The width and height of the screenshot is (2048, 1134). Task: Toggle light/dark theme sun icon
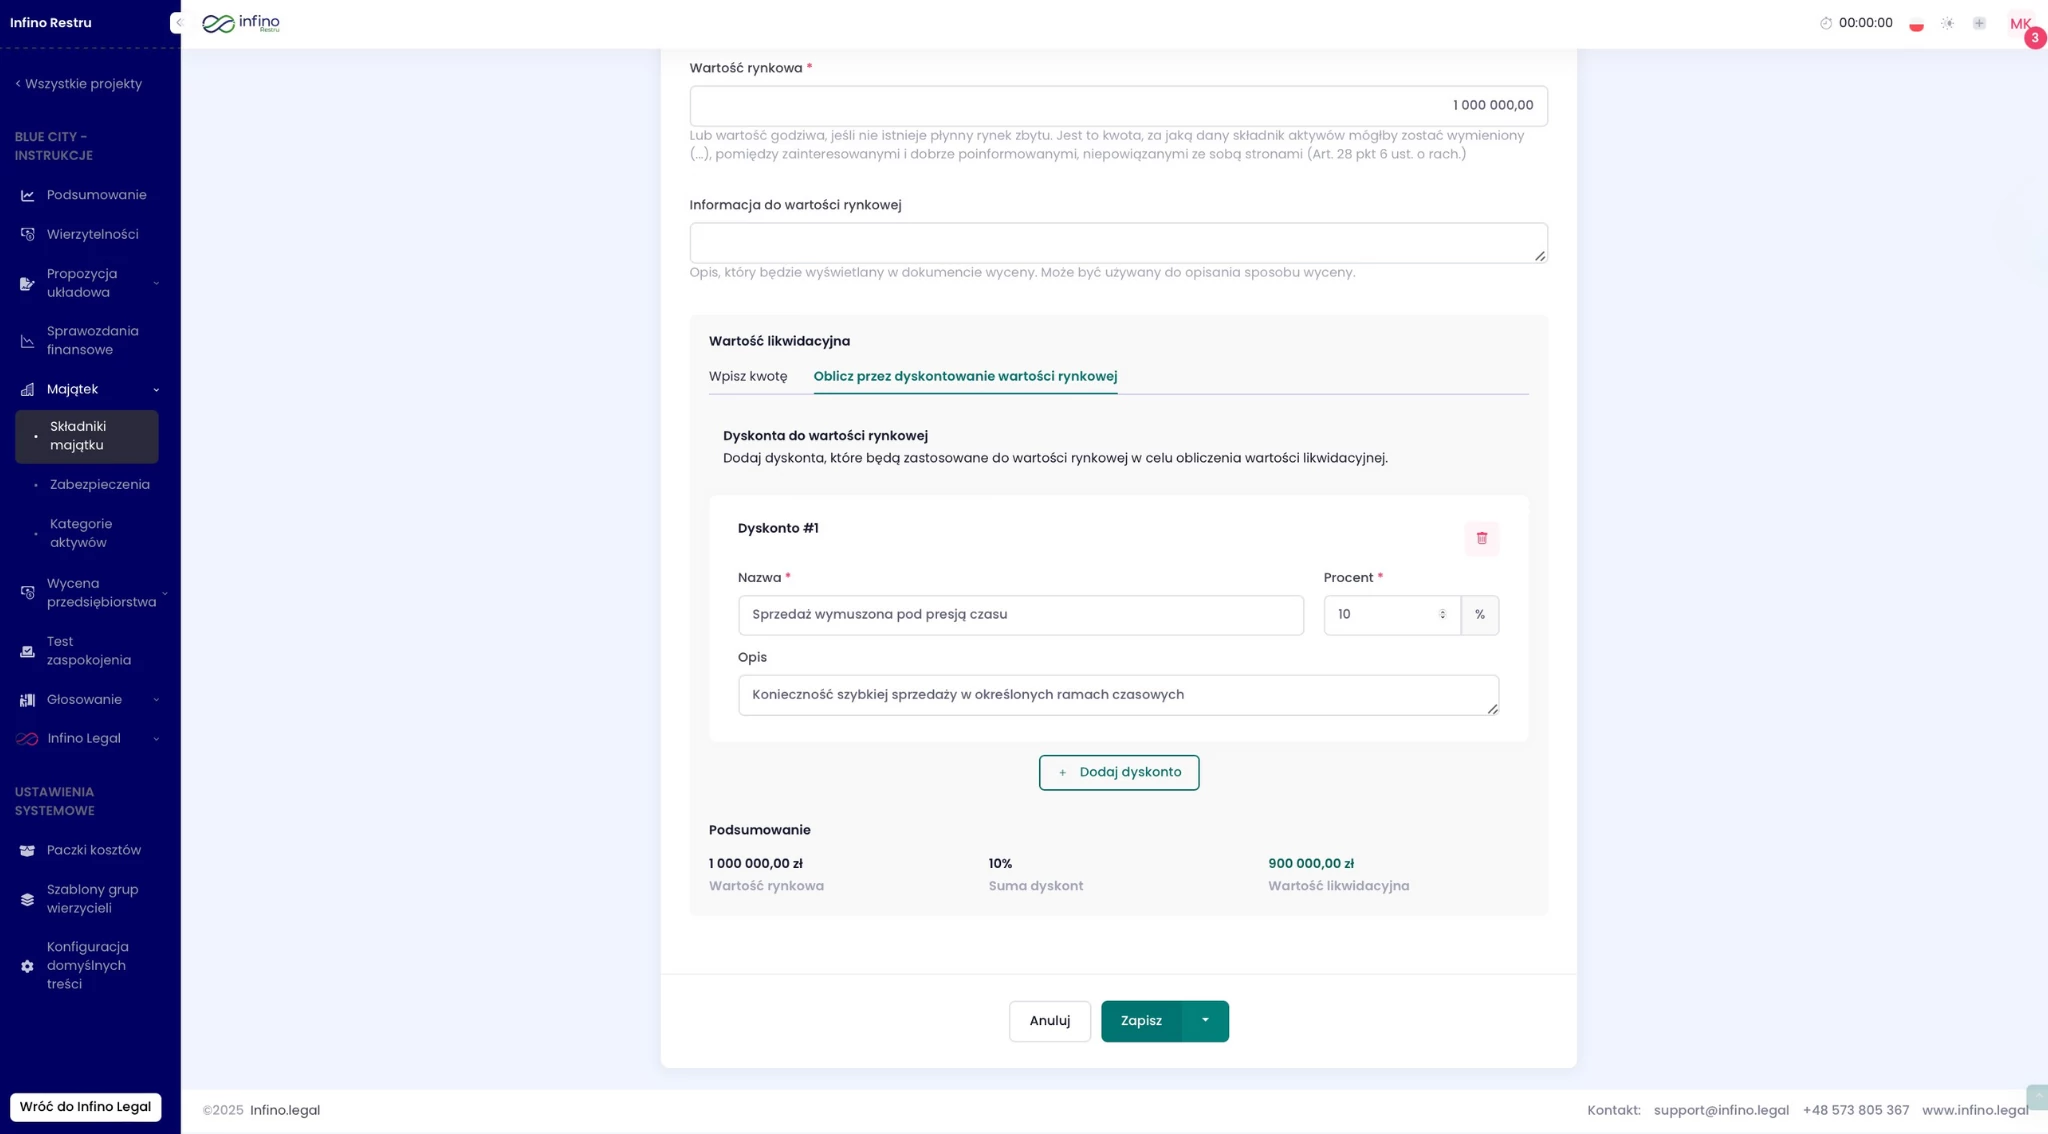pyautogui.click(x=1947, y=24)
